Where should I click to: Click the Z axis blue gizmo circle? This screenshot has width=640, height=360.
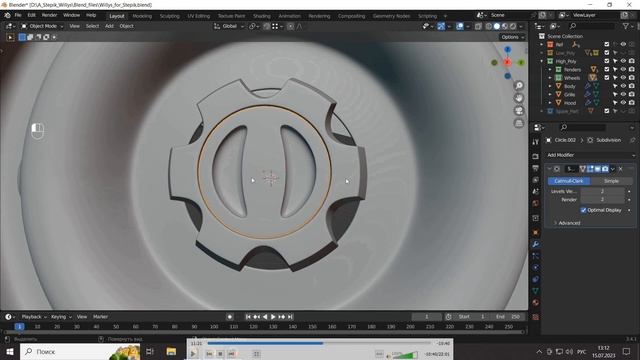point(507,49)
